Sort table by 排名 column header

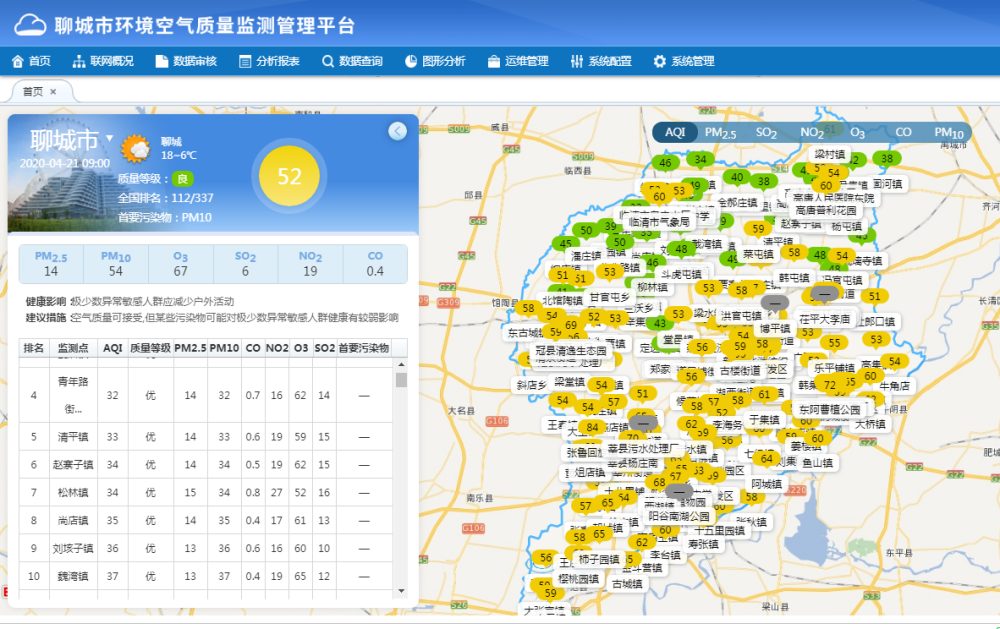tap(34, 348)
